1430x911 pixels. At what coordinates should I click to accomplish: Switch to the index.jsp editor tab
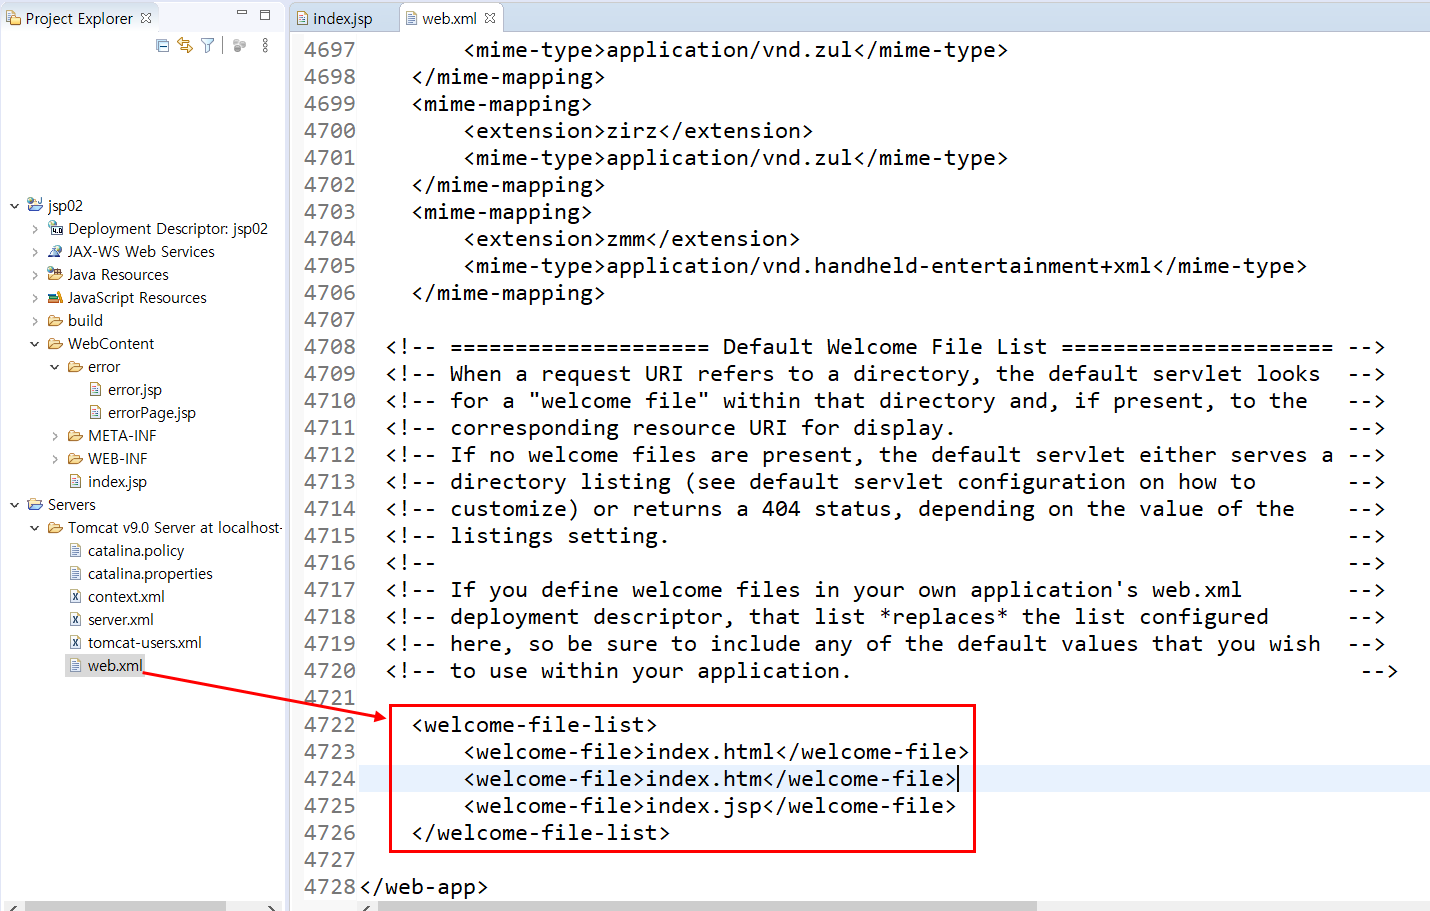click(x=343, y=18)
